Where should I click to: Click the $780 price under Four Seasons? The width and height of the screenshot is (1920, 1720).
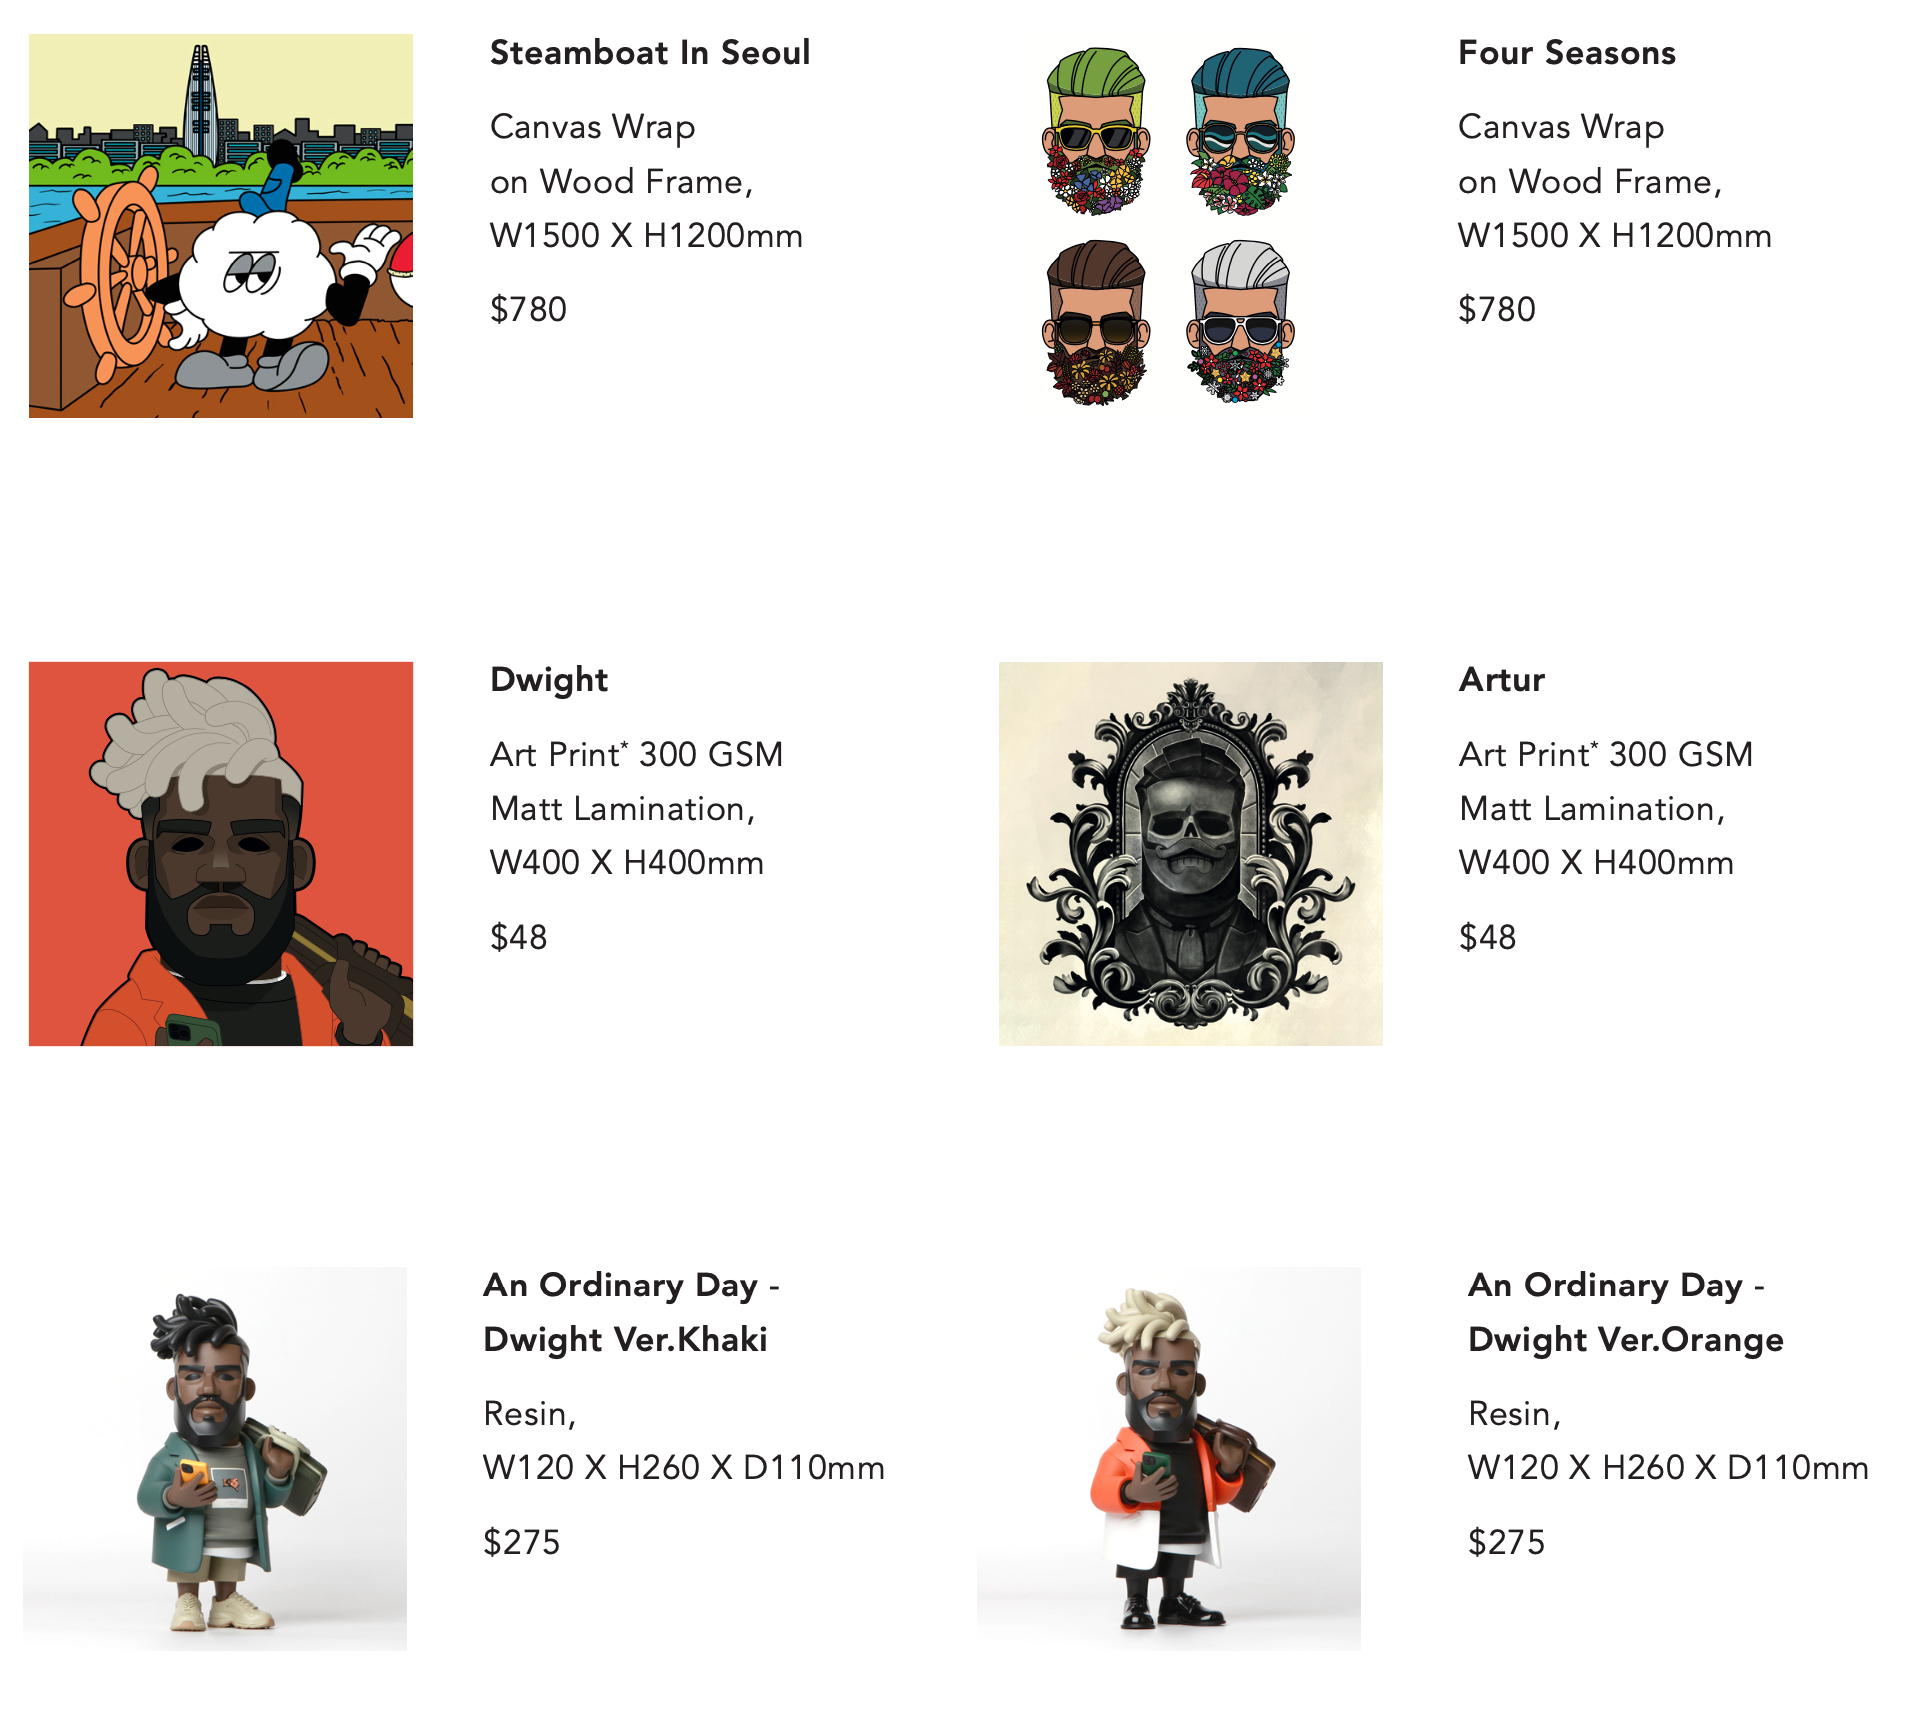coord(1497,310)
